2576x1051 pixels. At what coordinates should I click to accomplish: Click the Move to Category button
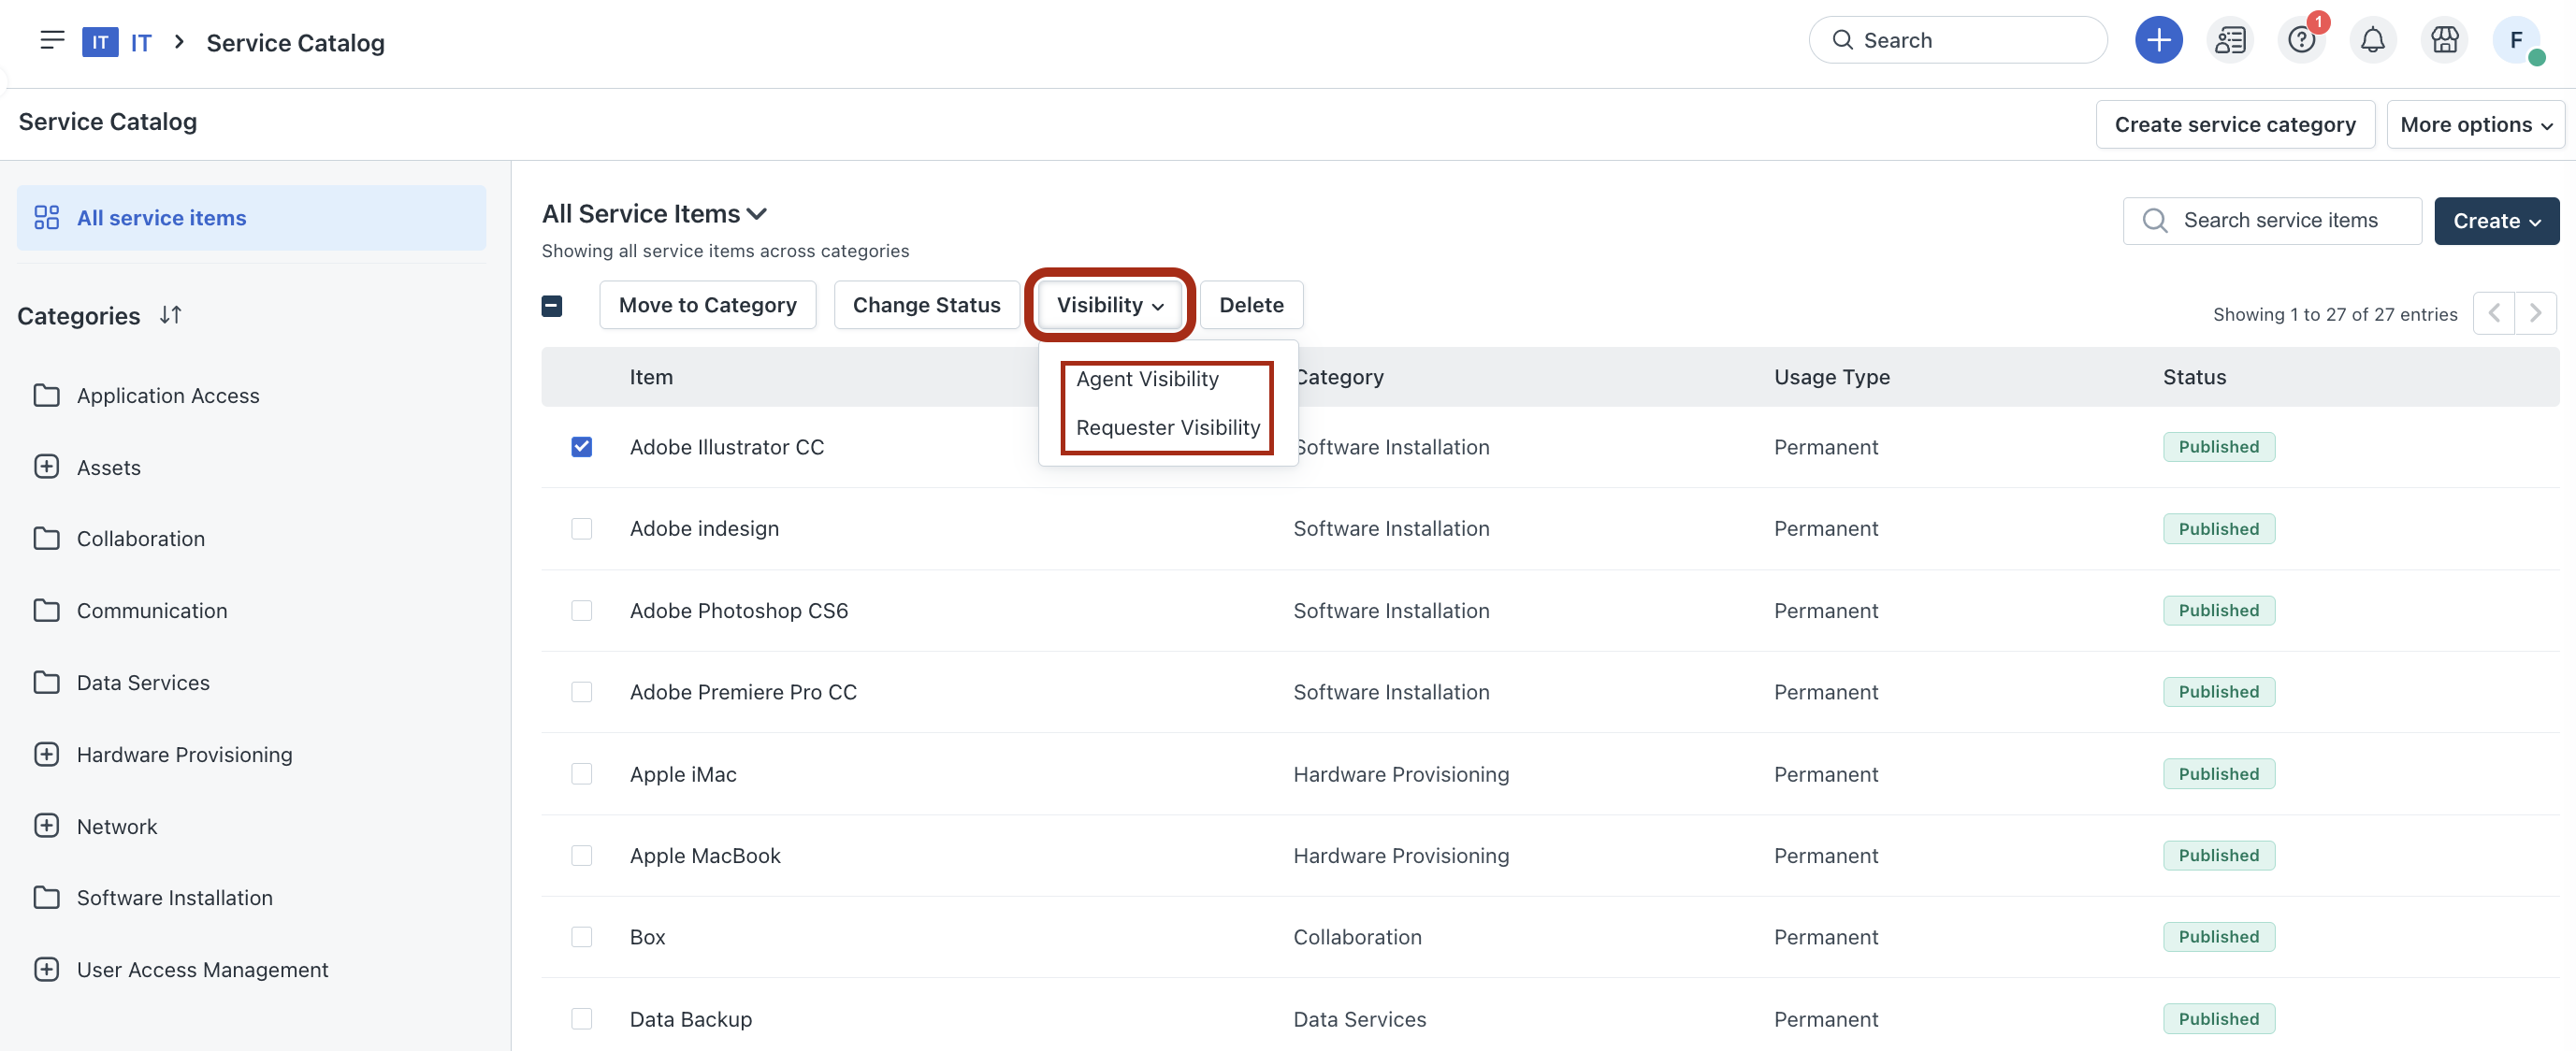click(707, 305)
